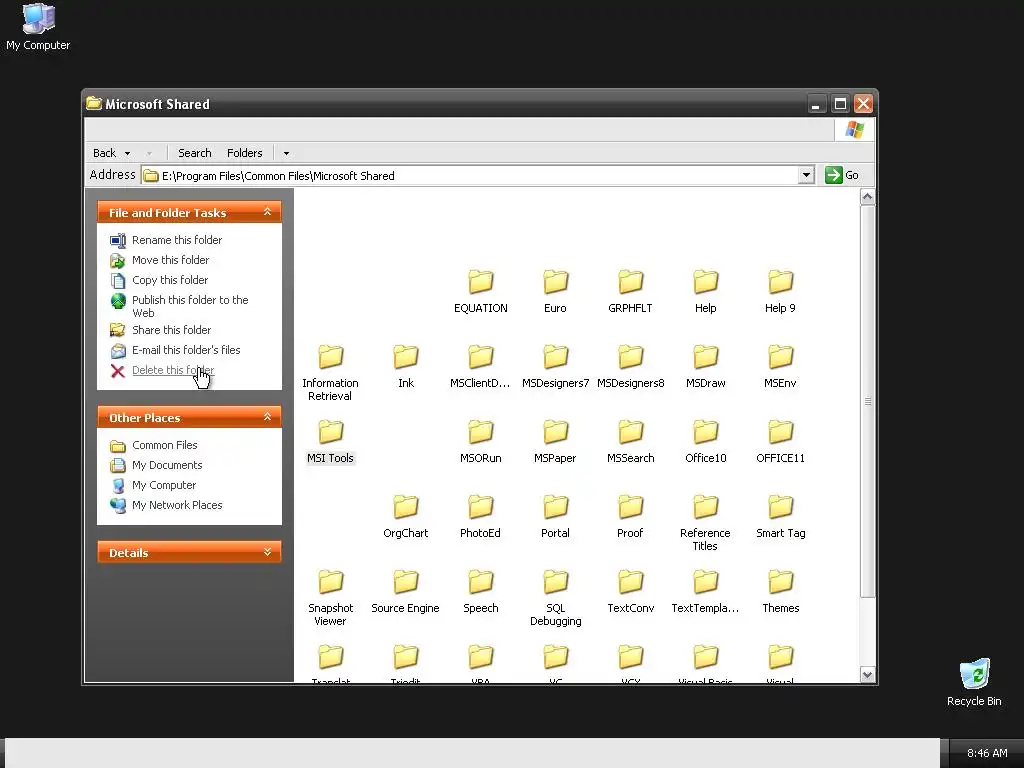Click the scroll up arrow
1024x768 pixels.
(867, 197)
